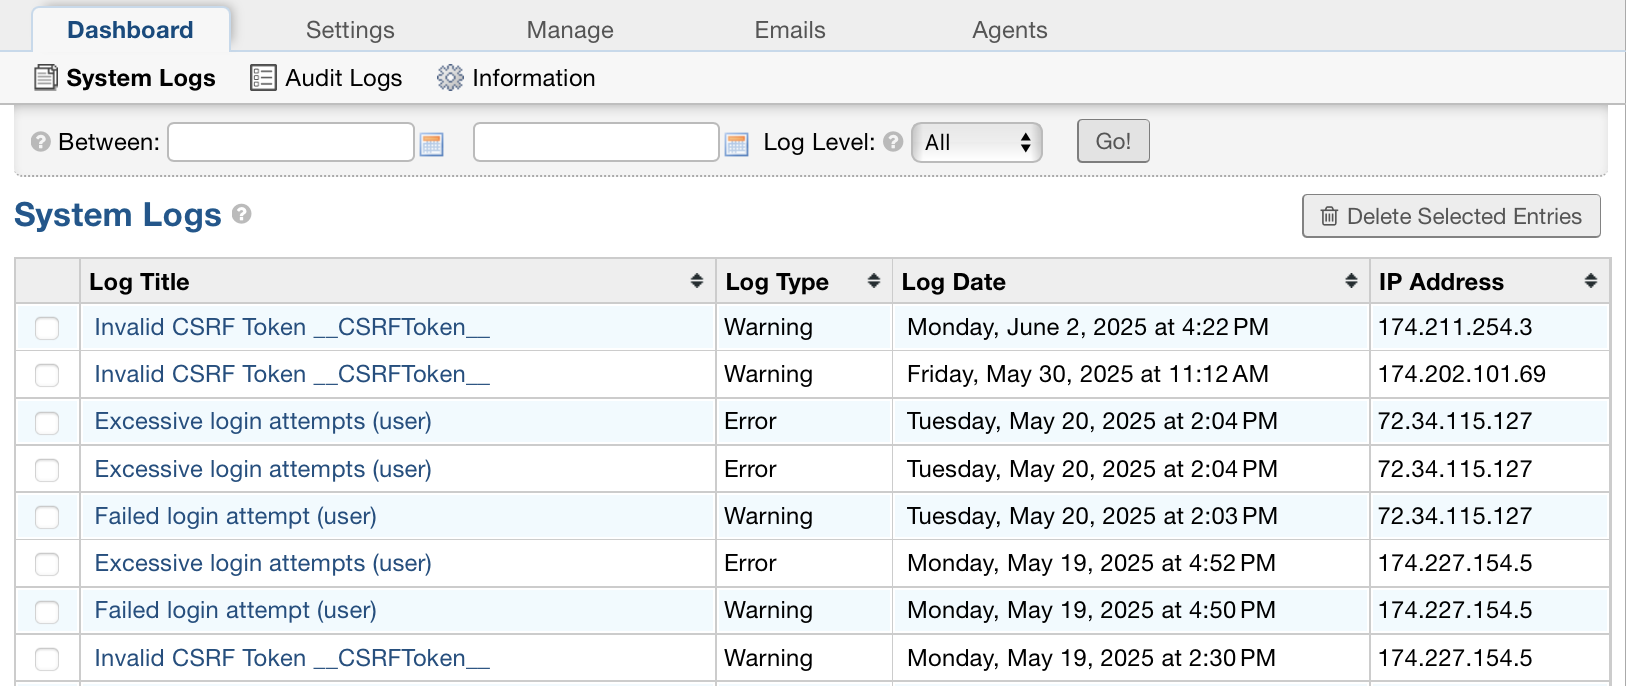1626x686 pixels.
Task: Open the Agents tab
Action: tap(1009, 30)
